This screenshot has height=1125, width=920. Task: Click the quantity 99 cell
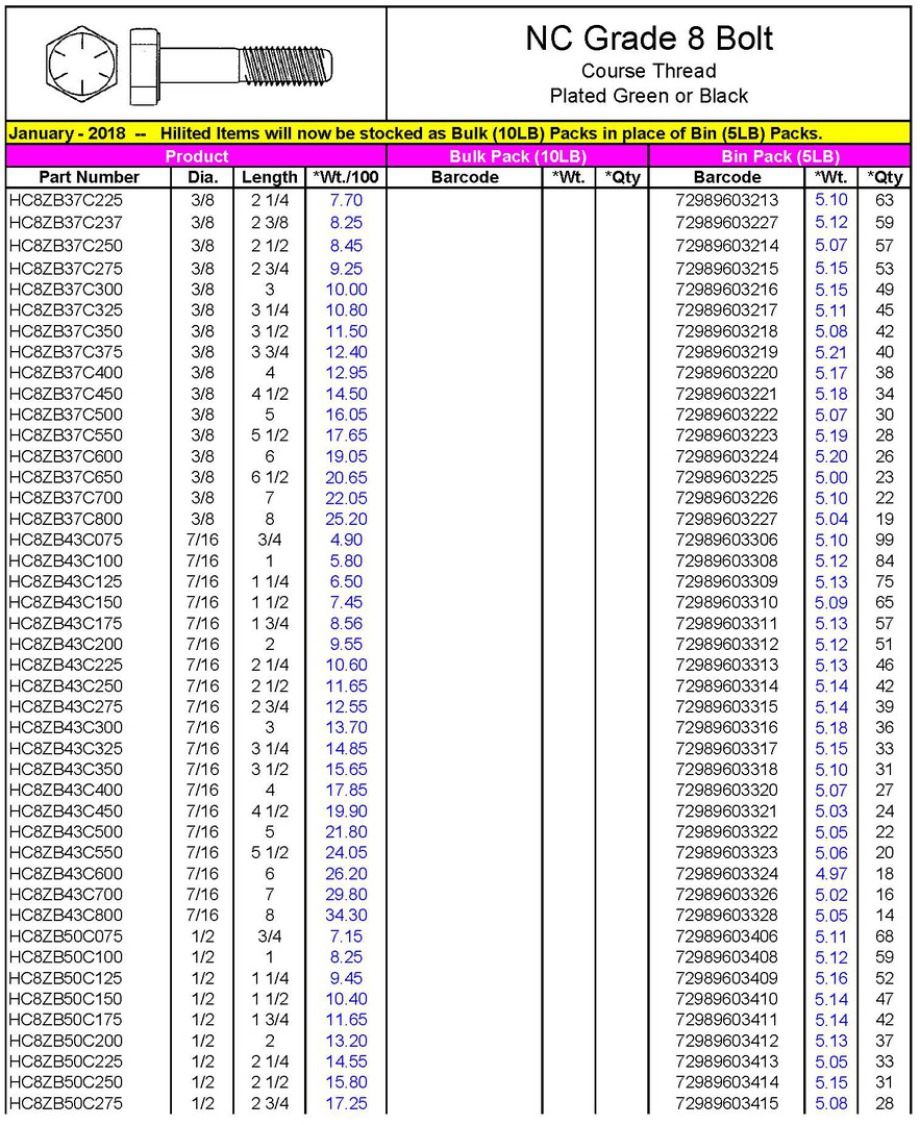coord(884,540)
